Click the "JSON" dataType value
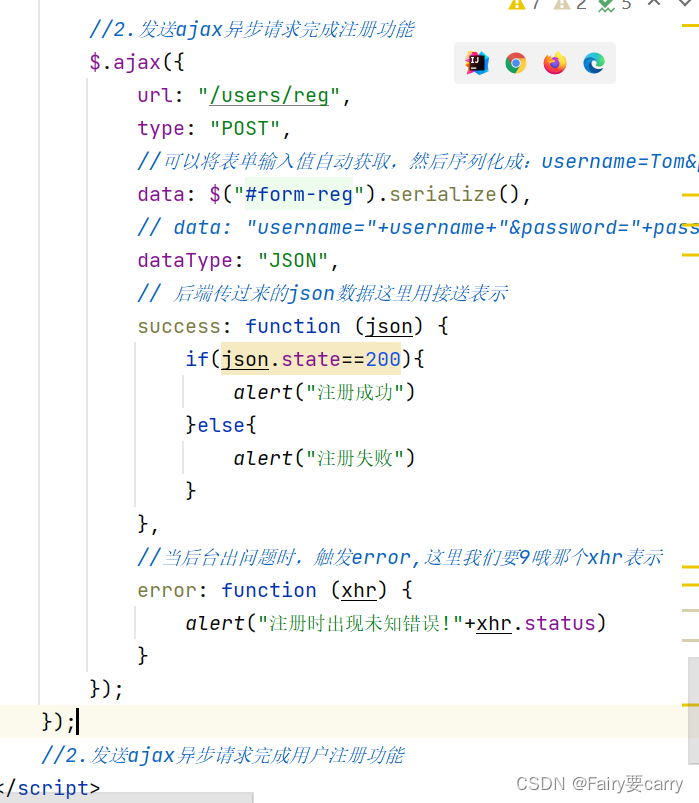This screenshot has height=803, width=699. click(293, 261)
